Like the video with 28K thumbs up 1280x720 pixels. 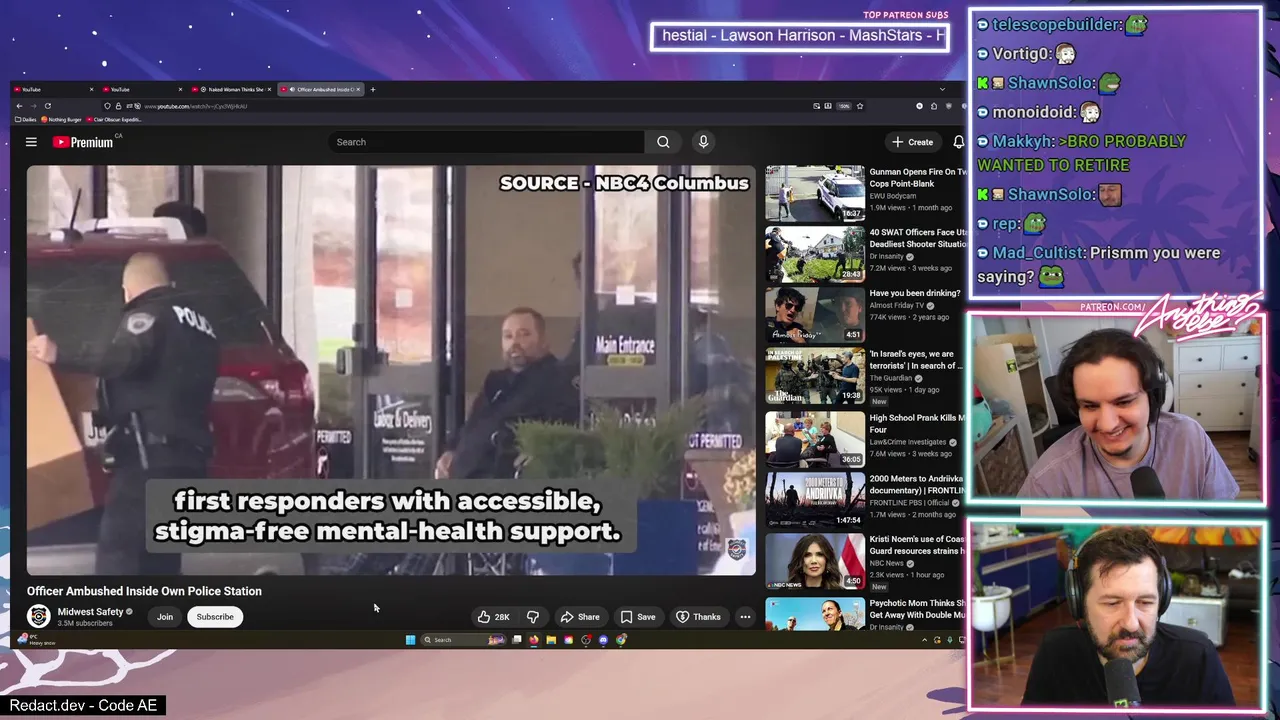point(493,617)
